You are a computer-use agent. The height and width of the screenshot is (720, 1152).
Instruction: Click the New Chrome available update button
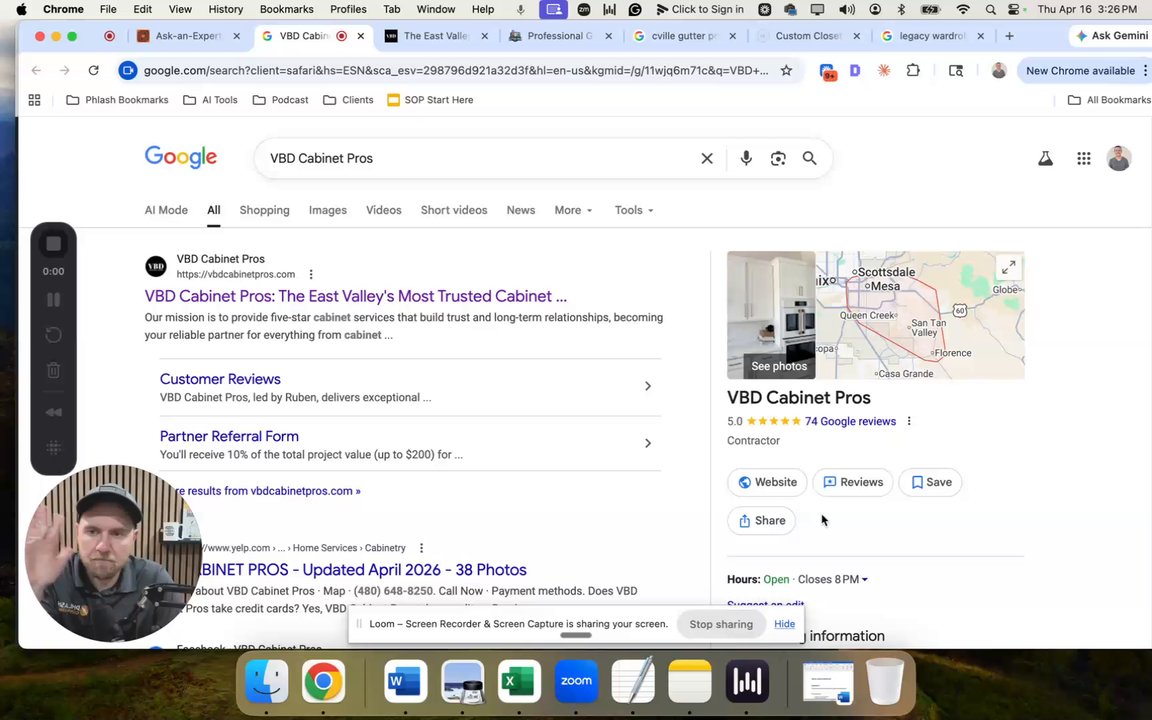tap(1080, 71)
